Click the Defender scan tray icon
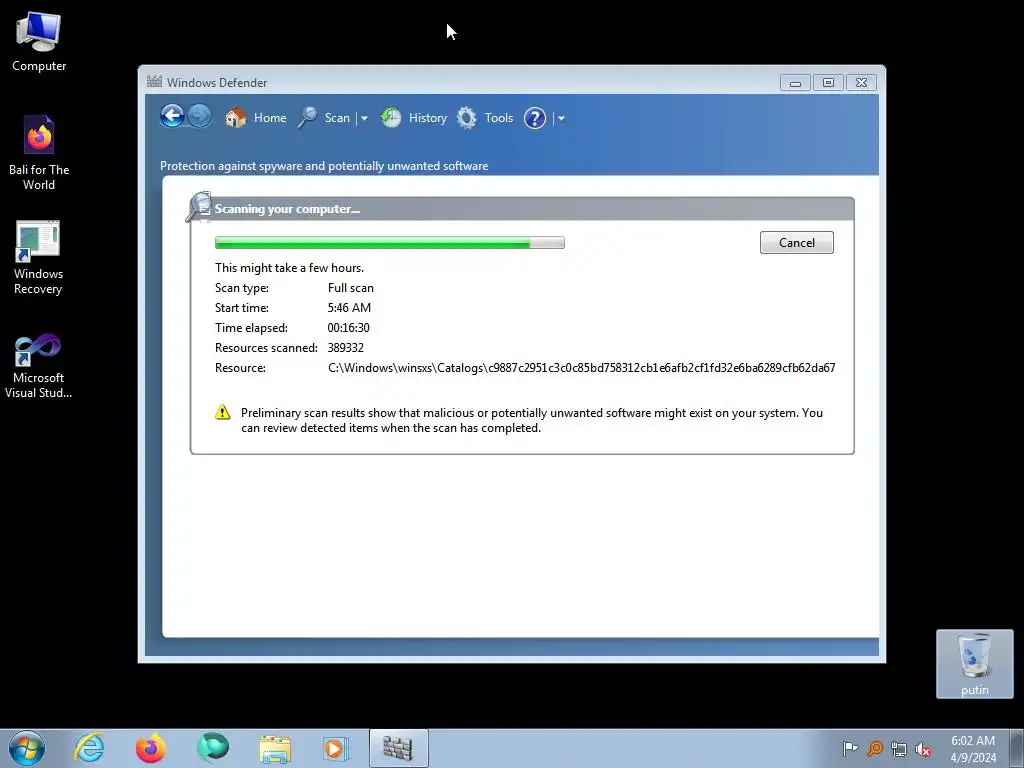 point(874,748)
